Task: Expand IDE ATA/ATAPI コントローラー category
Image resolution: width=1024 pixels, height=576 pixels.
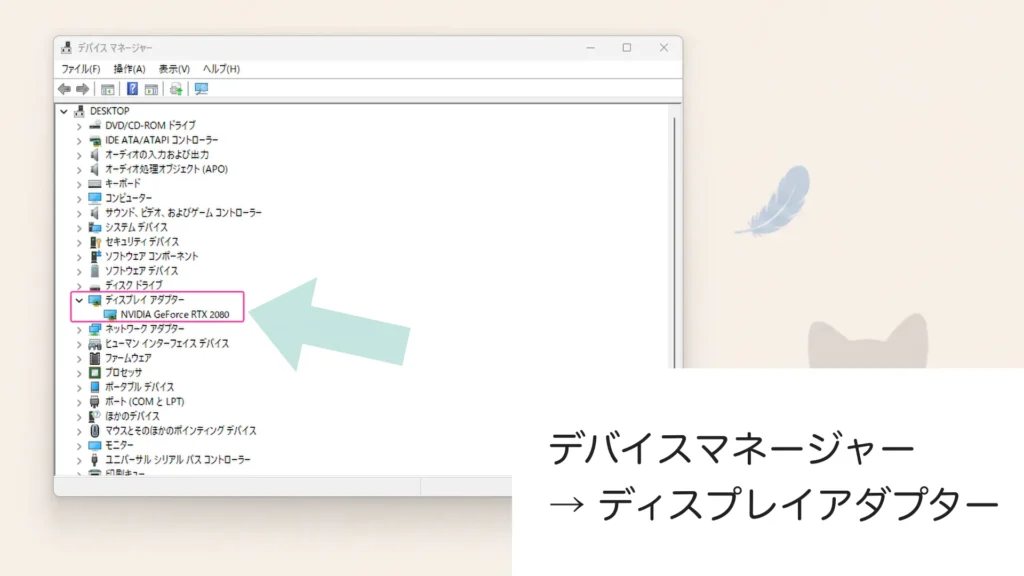Action: [79, 140]
